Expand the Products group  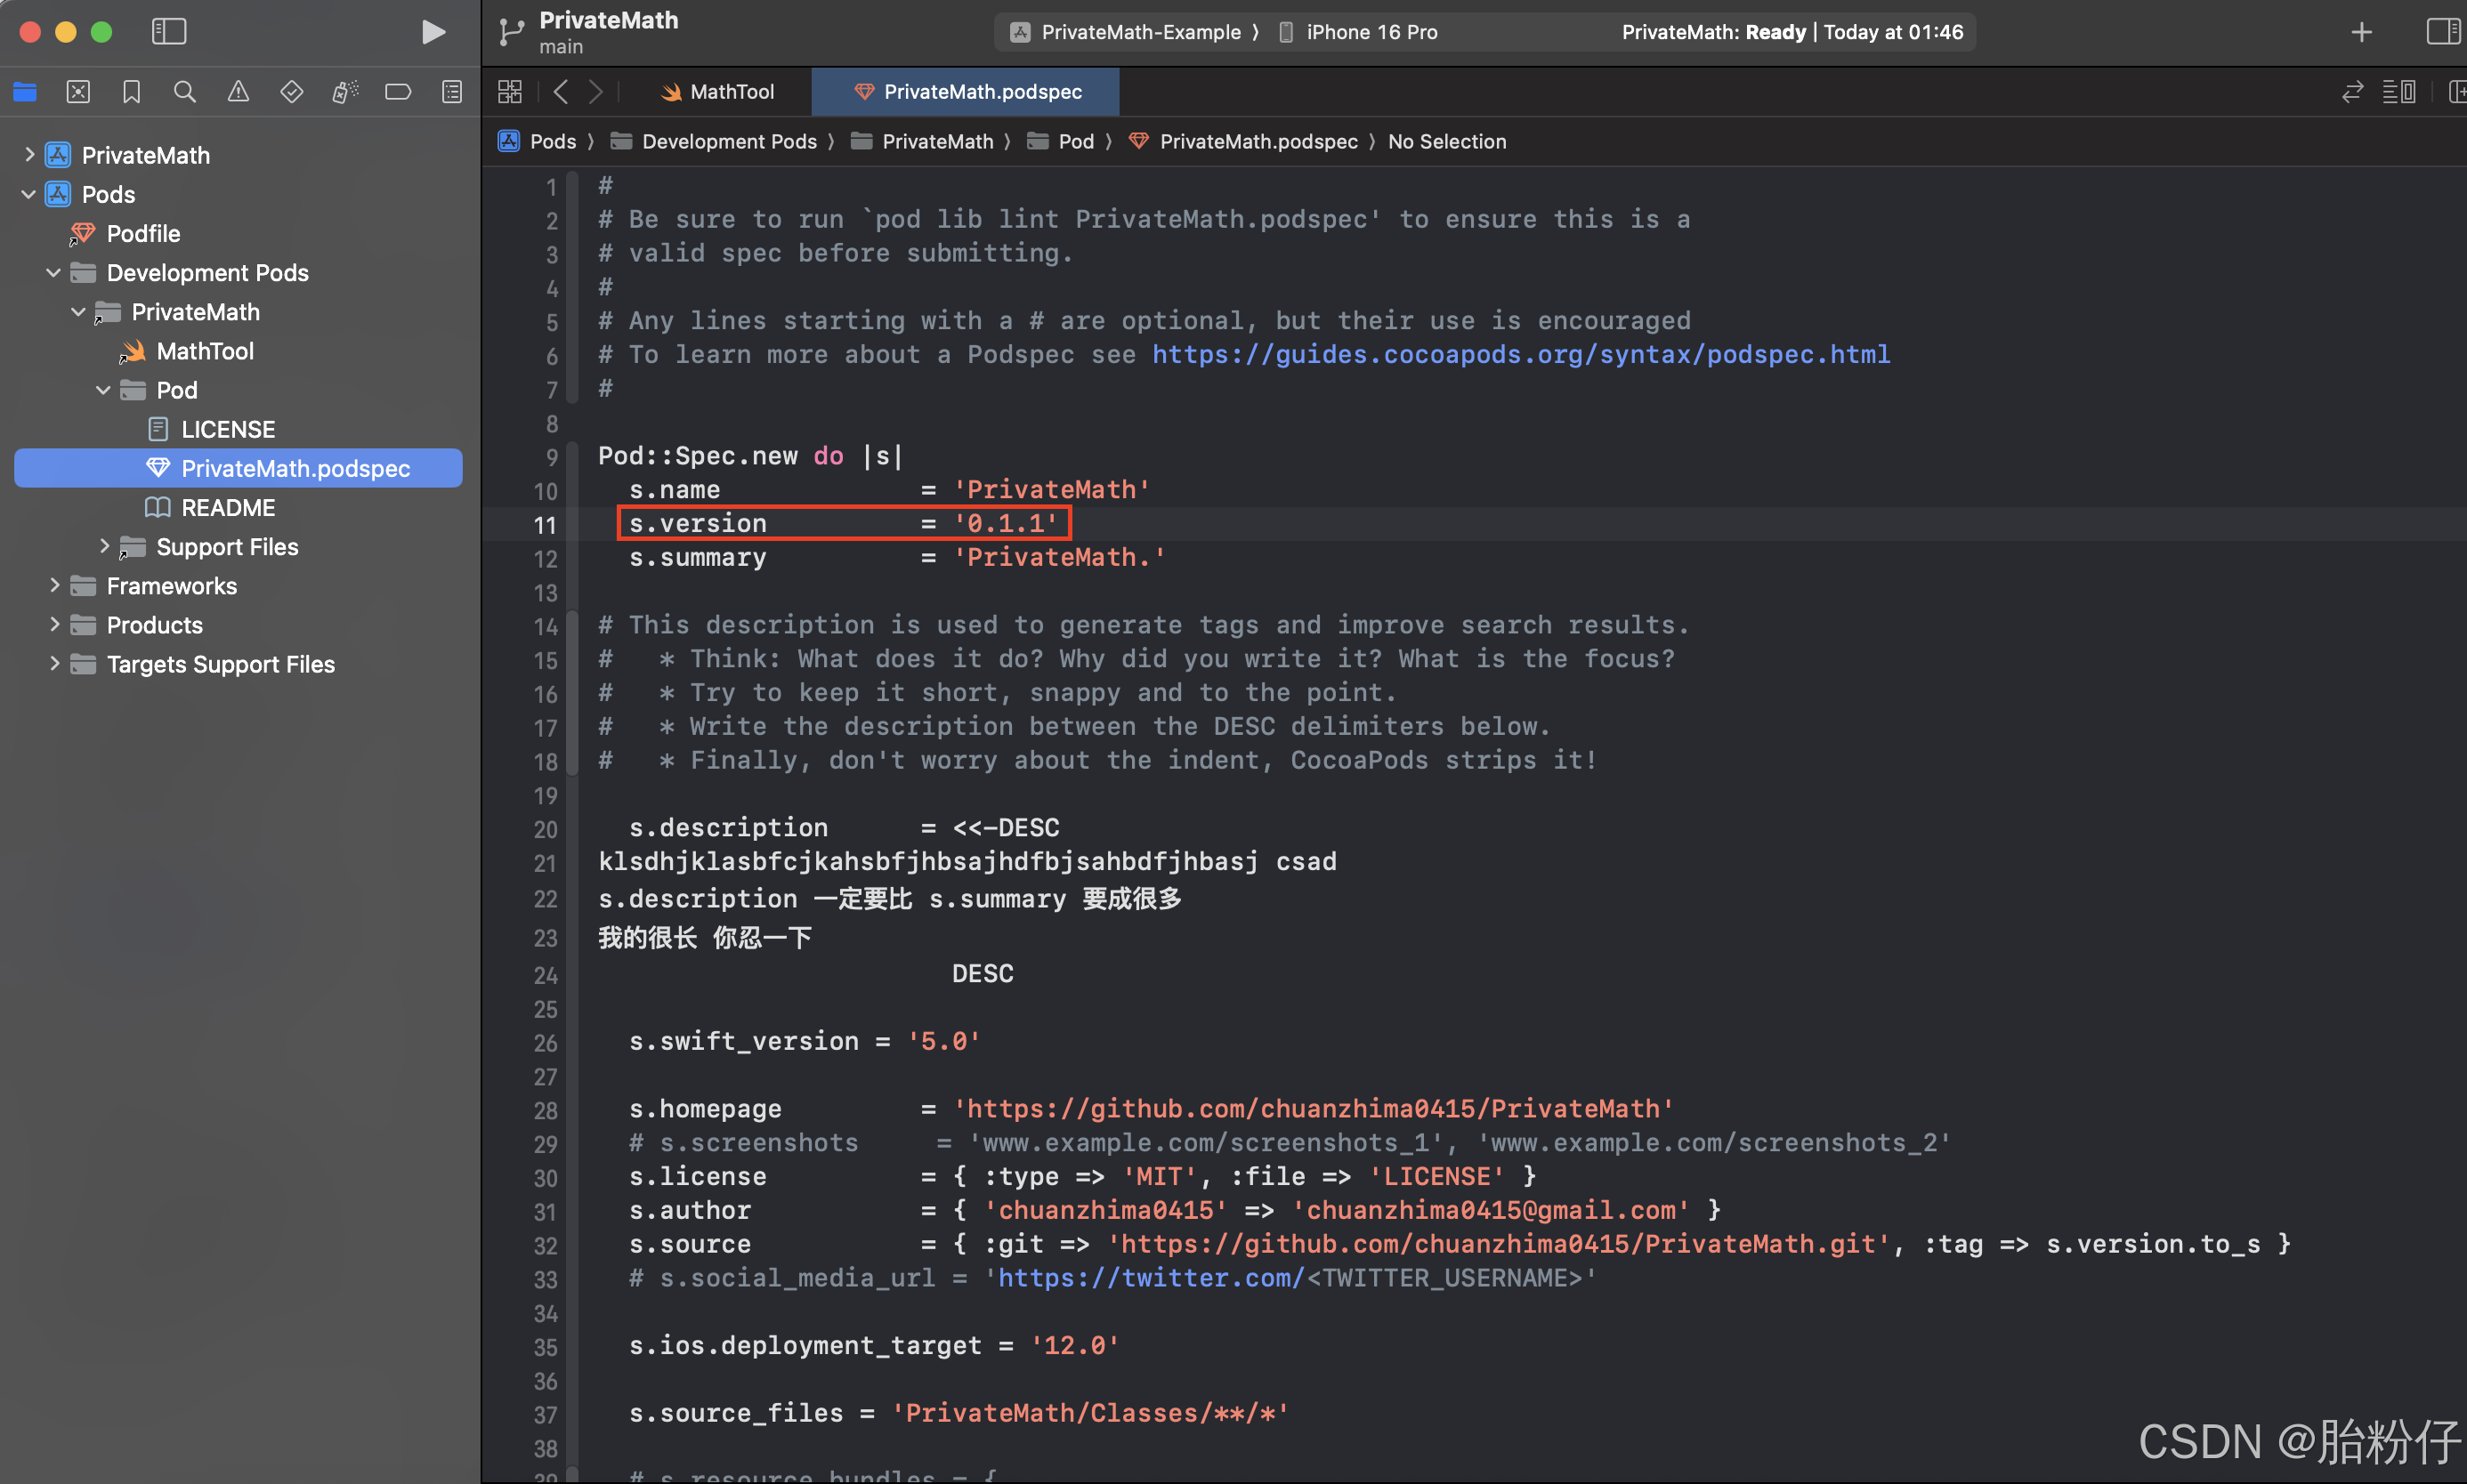pos(54,624)
